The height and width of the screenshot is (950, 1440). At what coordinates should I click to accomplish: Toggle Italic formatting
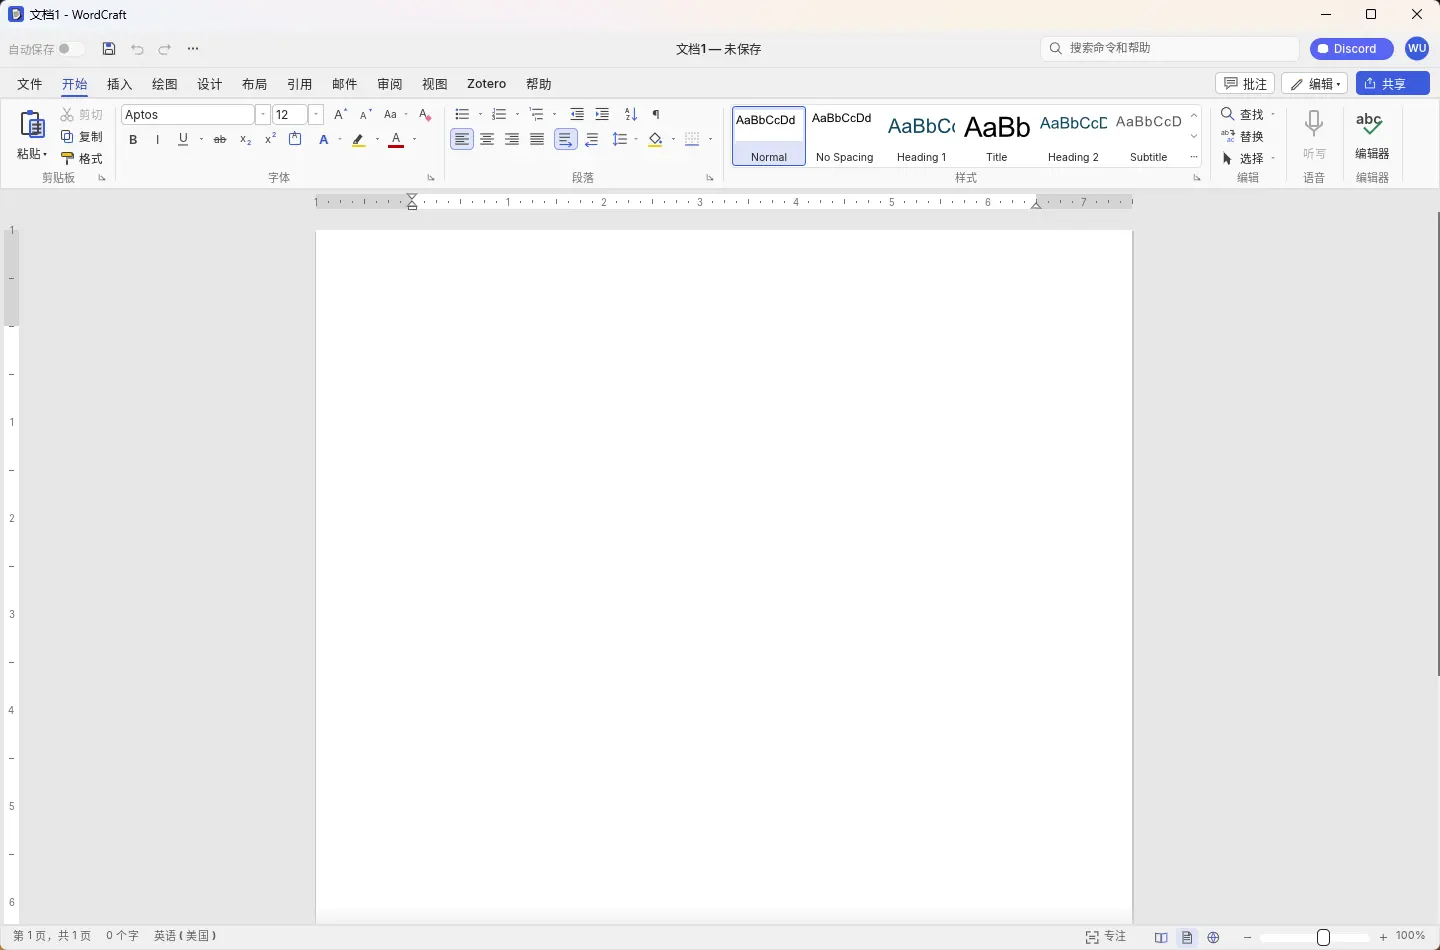158,140
